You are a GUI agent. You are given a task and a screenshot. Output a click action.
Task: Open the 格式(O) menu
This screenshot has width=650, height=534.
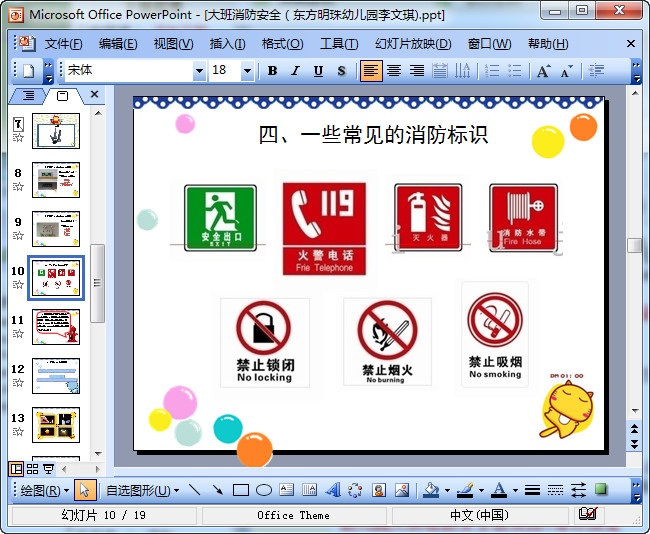click(x=282, y=44)
